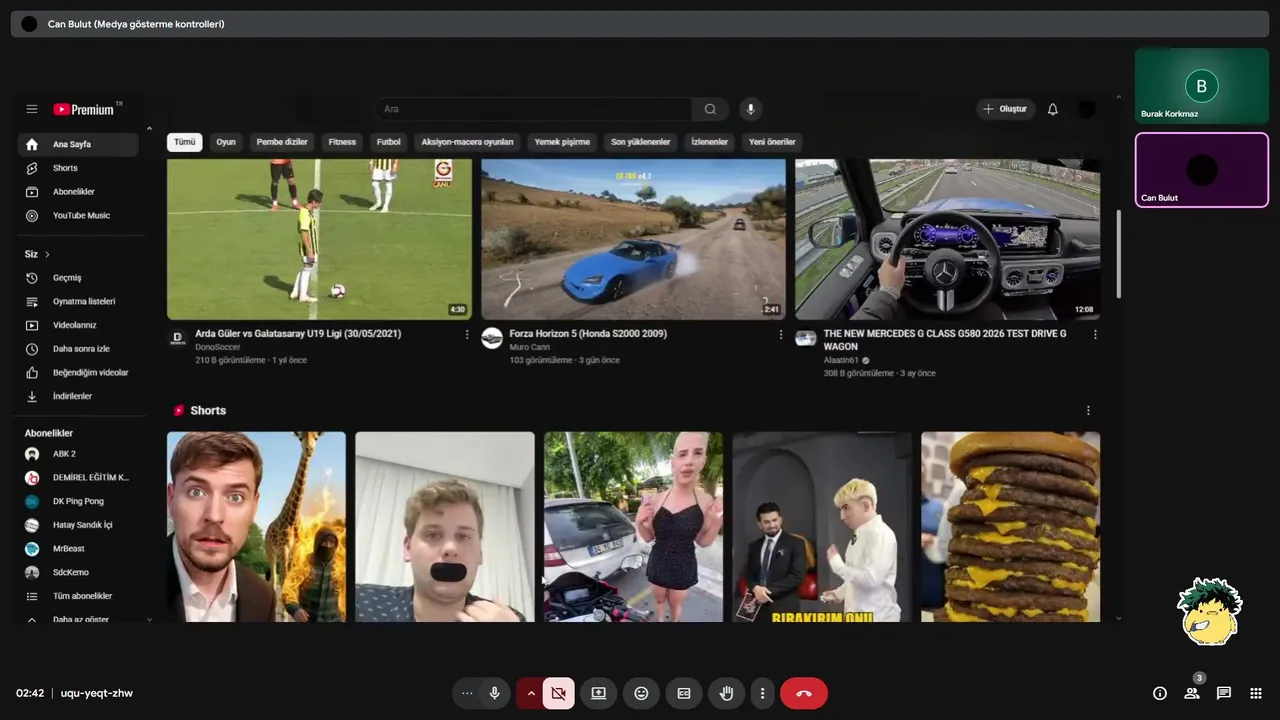Expand the Siz section chevron

47,254
